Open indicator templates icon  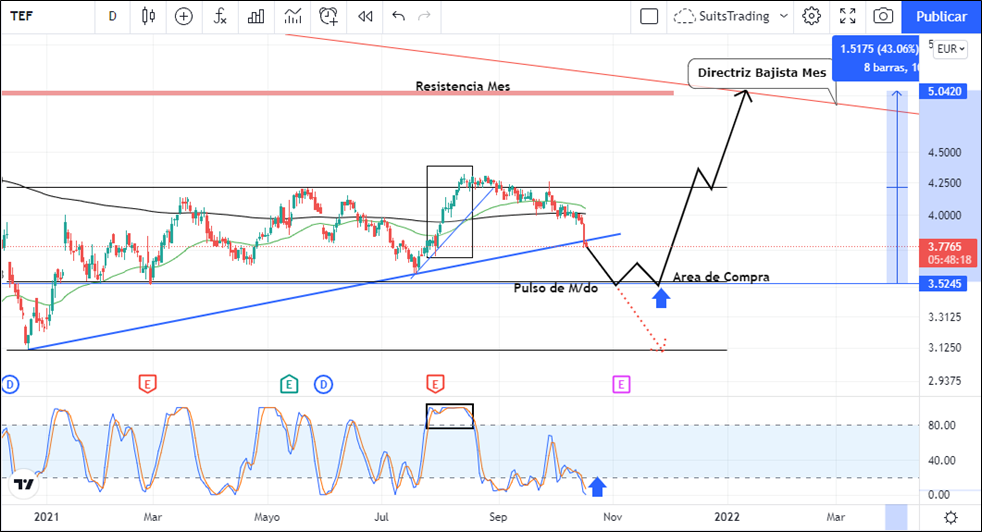(292, 16)
